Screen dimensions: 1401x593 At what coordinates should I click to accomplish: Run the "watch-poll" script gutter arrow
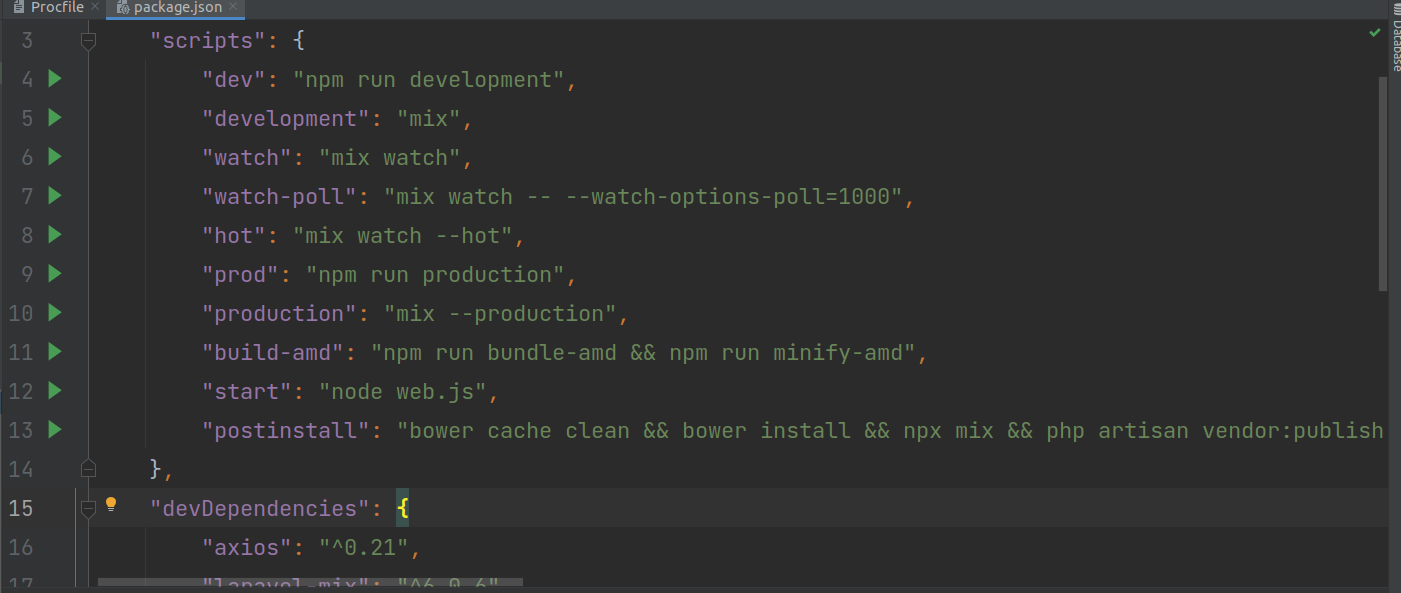click(x=55, y=196)
